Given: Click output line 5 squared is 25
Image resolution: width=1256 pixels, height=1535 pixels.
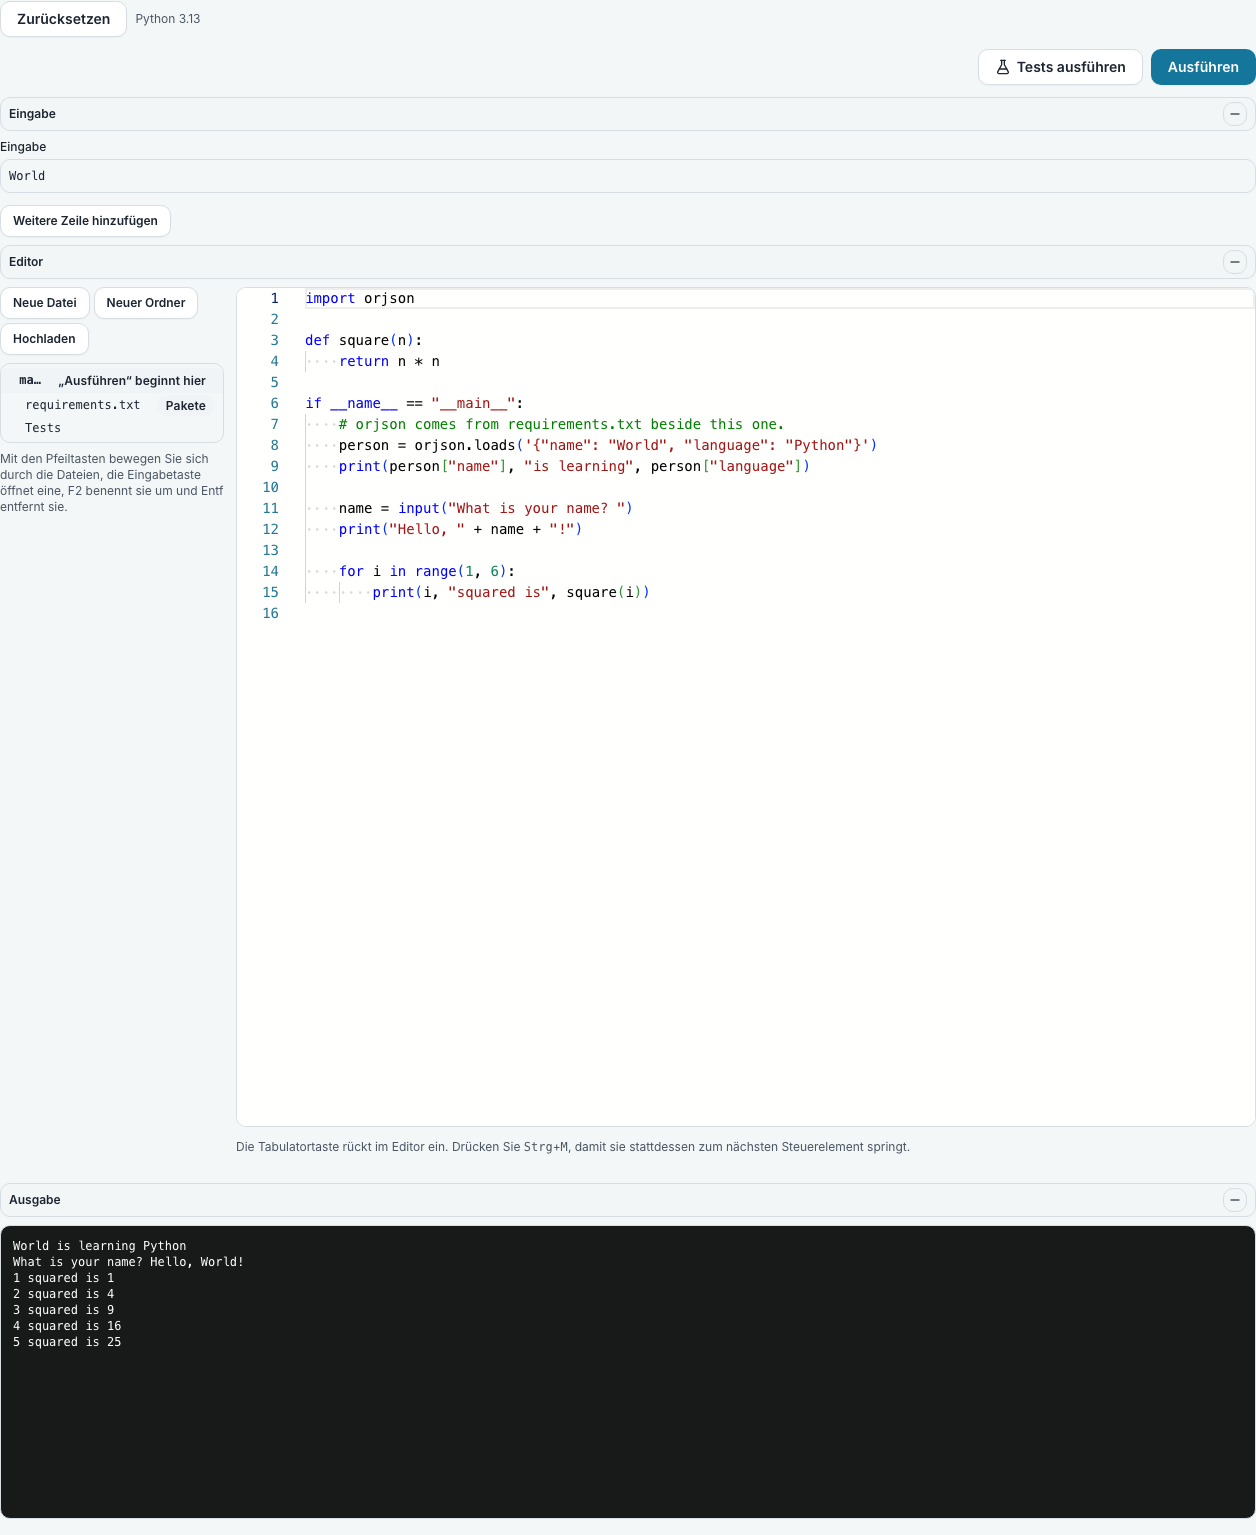Looking at the screenshot, I should point(67,1342).
